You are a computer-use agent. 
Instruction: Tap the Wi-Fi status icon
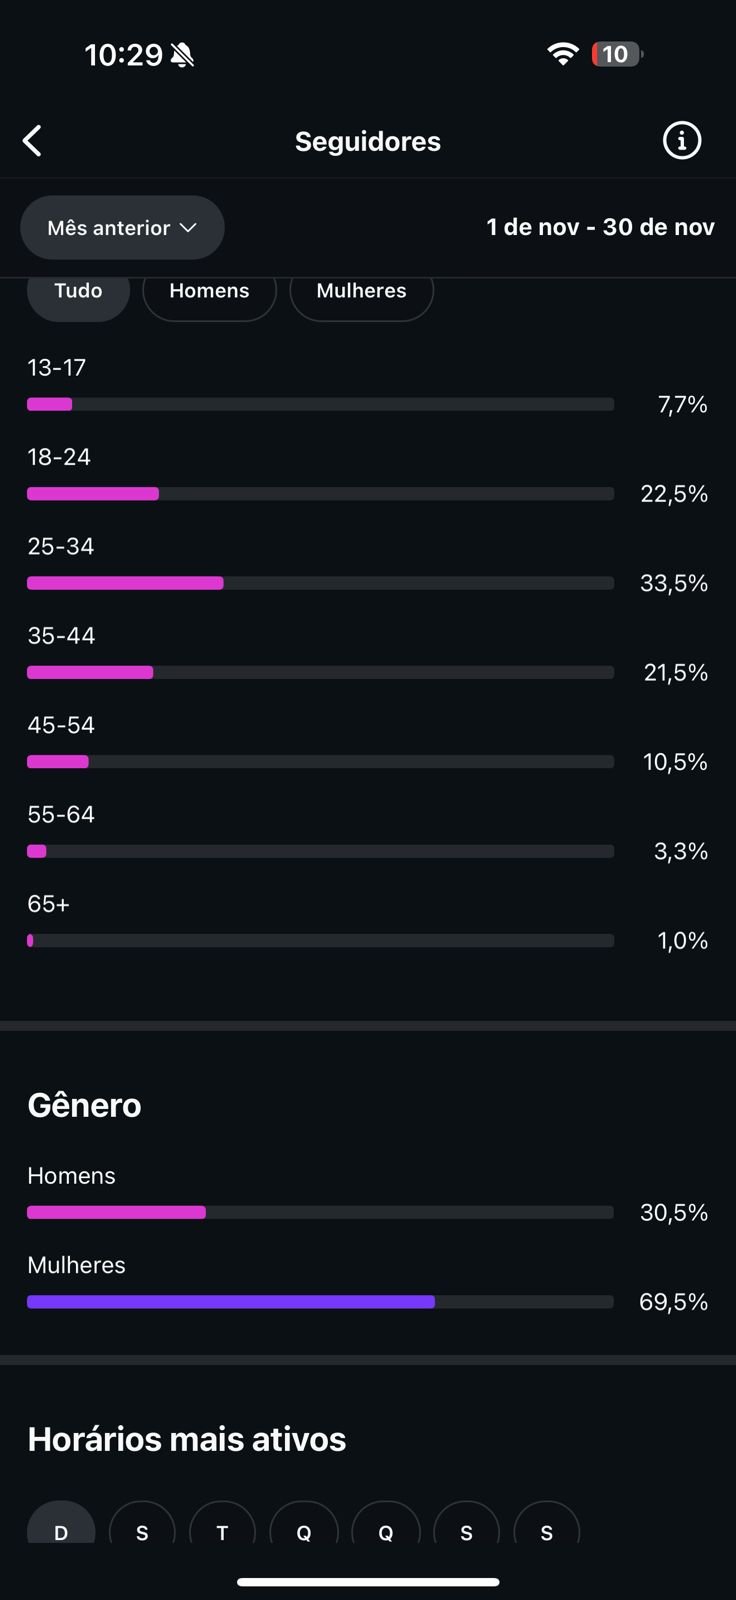pos(563,54)
